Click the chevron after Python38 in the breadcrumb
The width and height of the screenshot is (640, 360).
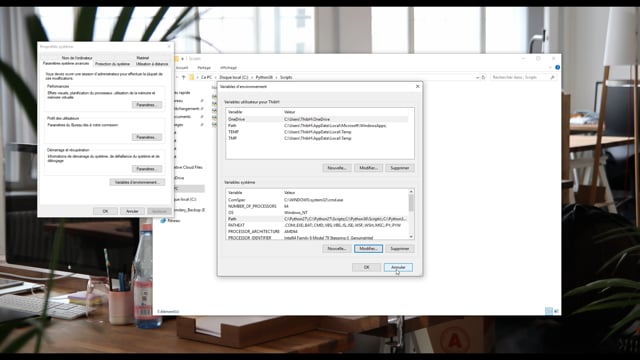276,77
